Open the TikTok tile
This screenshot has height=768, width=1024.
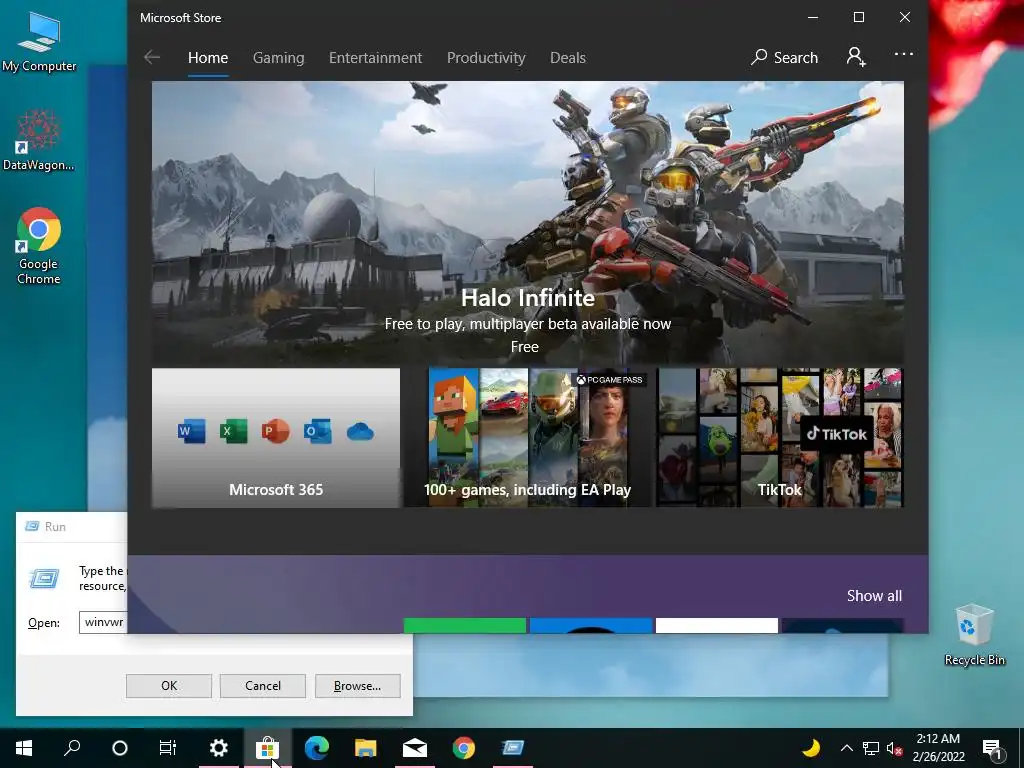(780, 438)
